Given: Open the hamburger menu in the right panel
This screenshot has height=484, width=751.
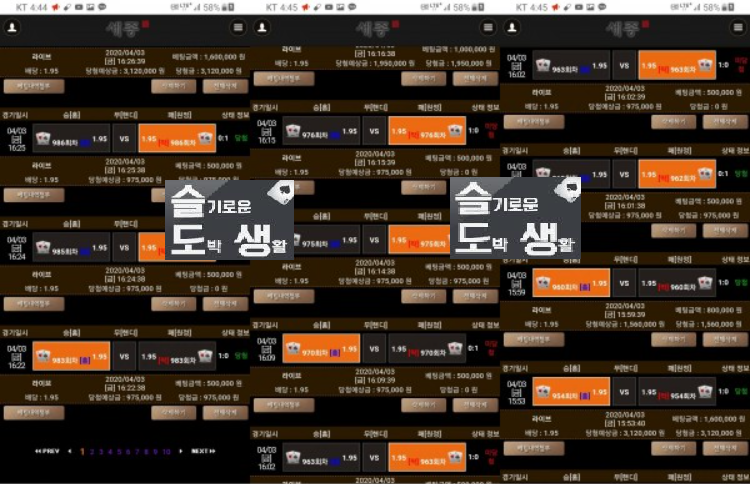Looking at the screenshot, I should (x=738, y=28).
